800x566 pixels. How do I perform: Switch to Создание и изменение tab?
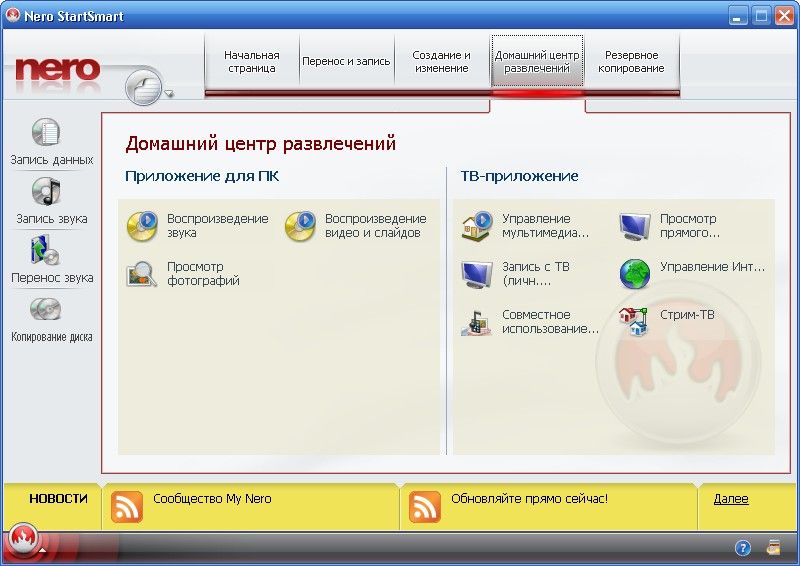click(x=441, y=62)
